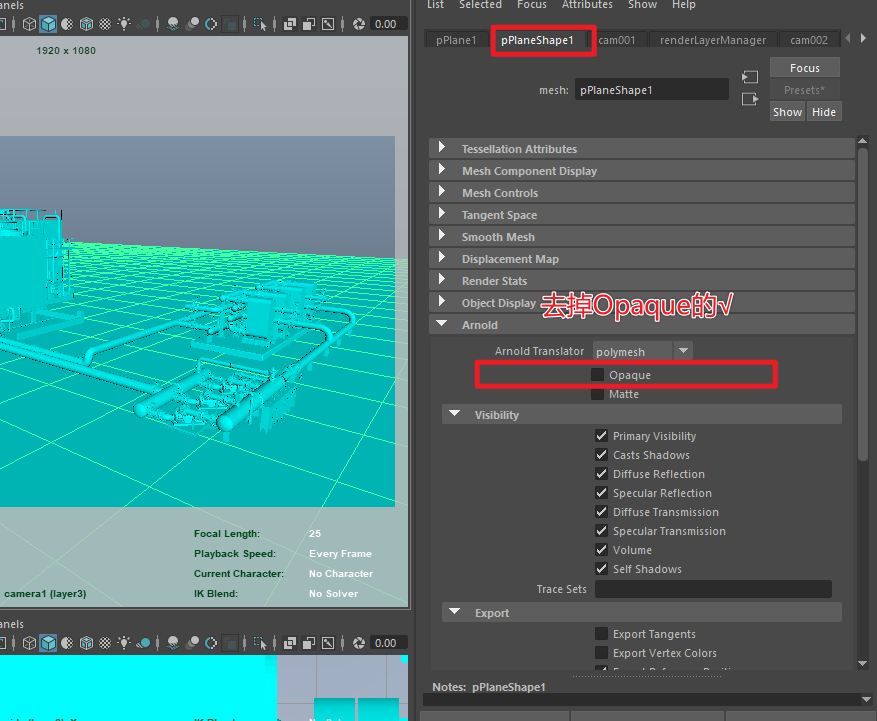Uncheck Diffuse Reflection
This screenshot has width=877, height=721.
click(601, 474)
